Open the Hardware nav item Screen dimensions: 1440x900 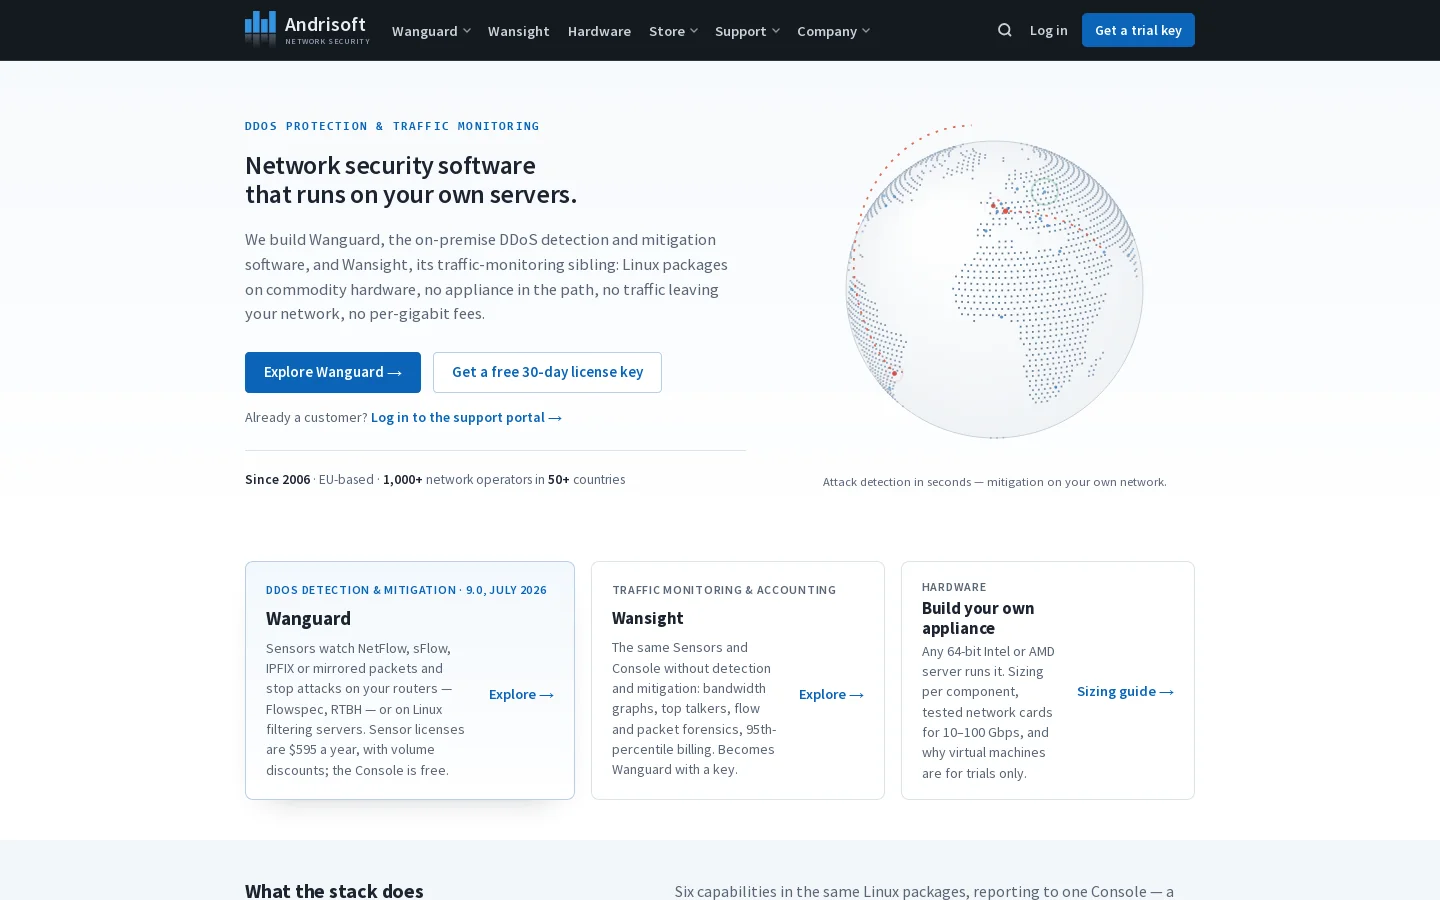[599, 31]
